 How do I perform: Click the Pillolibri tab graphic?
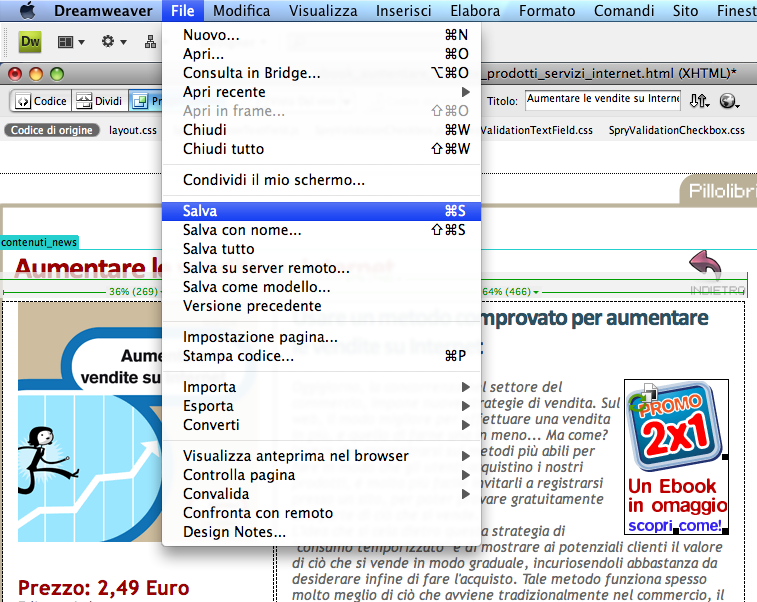[x=719, y=191]
